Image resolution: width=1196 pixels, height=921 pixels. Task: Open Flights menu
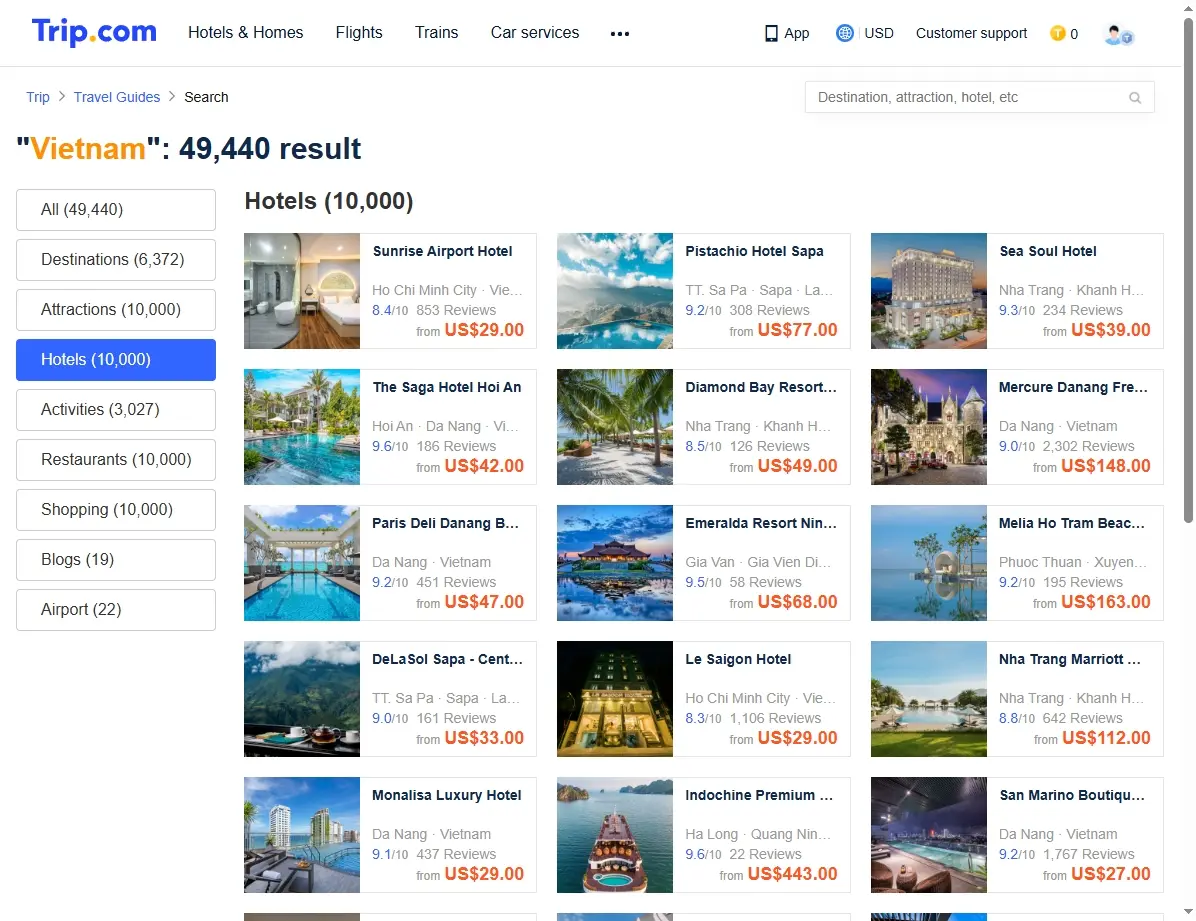358,33
